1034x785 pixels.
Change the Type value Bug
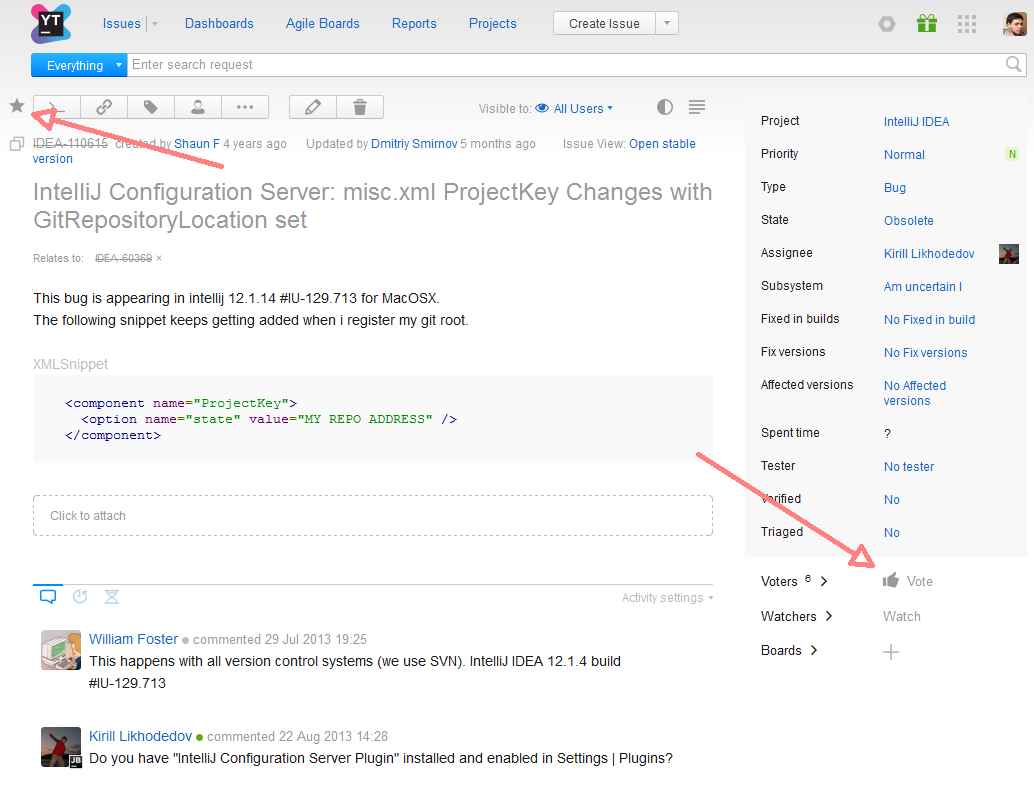coord(895,188)
